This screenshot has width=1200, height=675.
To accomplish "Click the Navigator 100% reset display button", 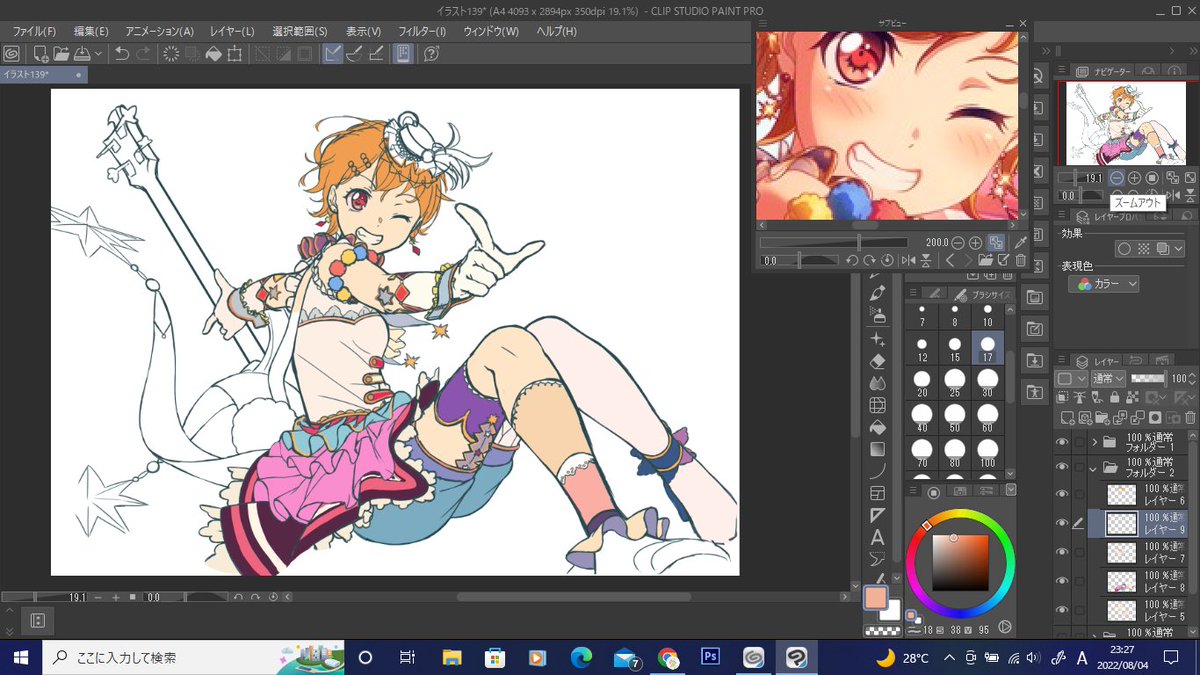I will 1152,178.
